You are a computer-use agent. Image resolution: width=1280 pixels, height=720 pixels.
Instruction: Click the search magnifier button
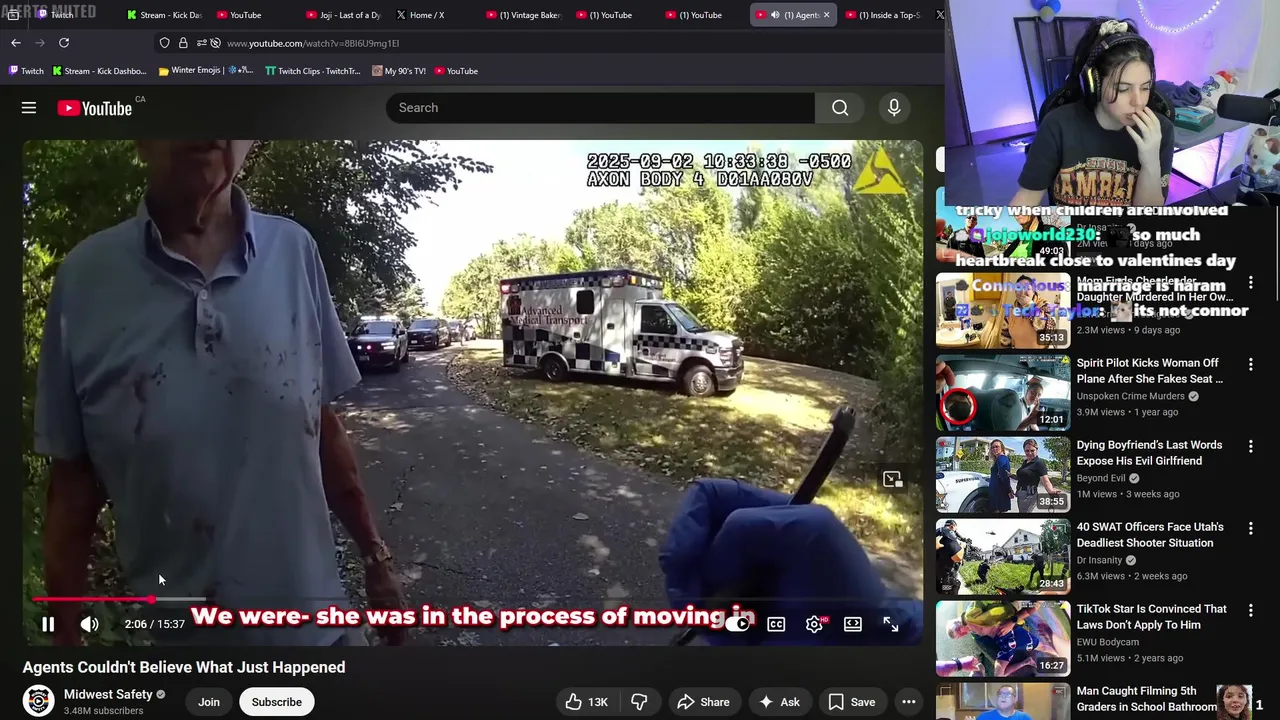coord(840,108)
